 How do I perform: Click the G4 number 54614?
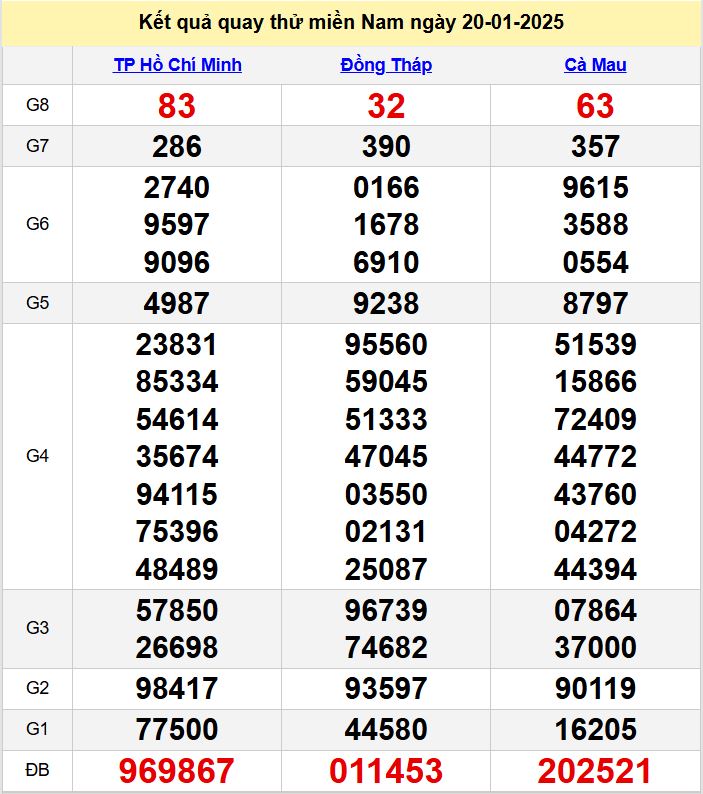pyautogui.click(x=177, y=419)
